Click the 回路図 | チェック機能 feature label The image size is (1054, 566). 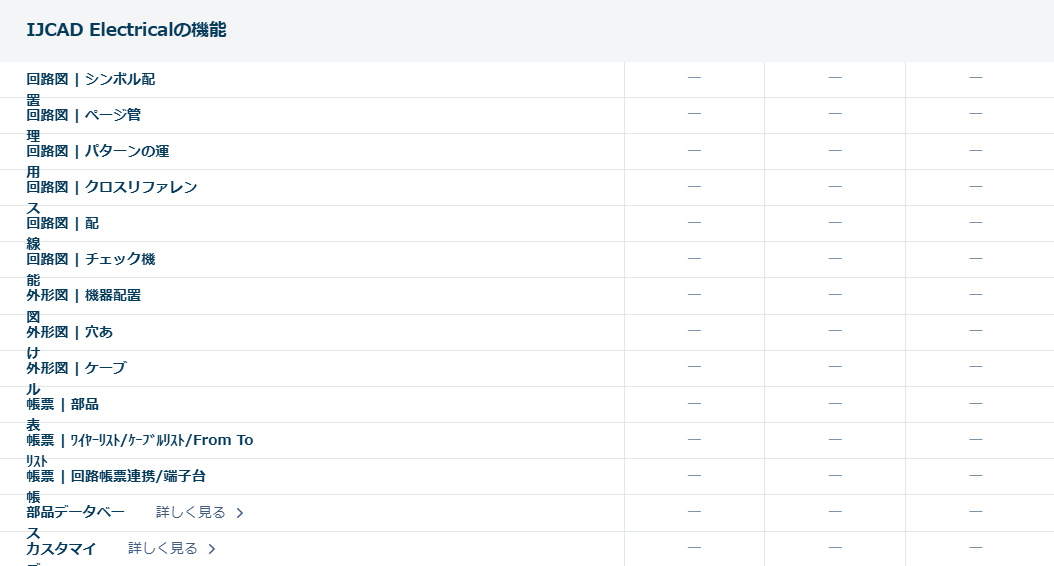[90, 259]
